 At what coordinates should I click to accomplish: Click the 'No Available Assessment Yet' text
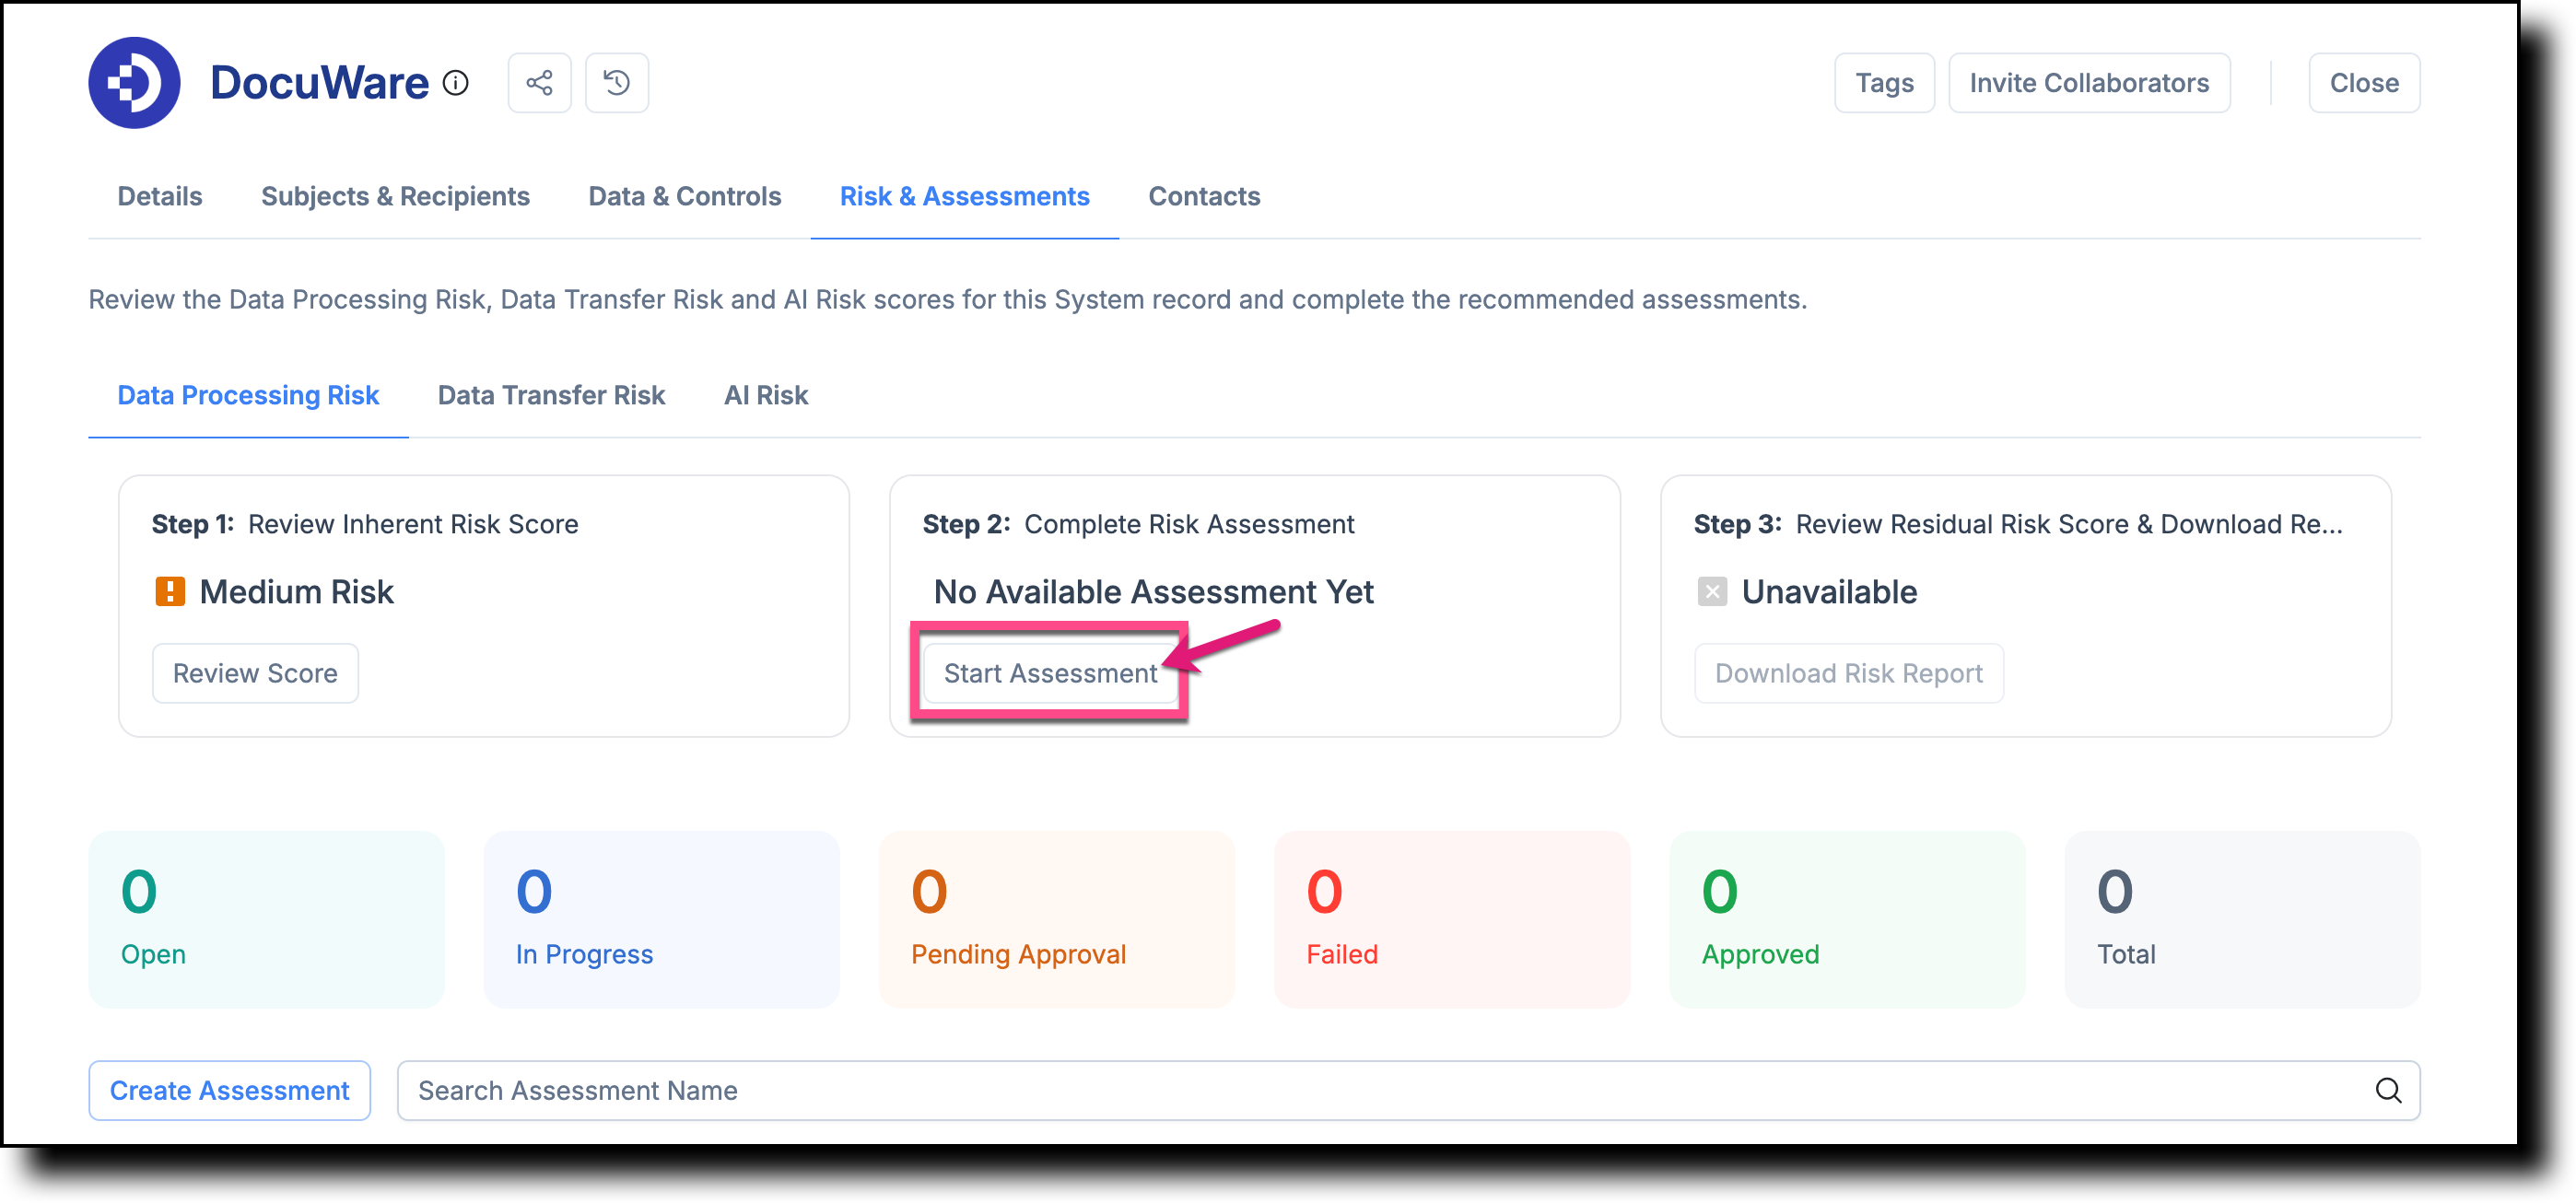pyautogui.click(x=1153, y=592)
